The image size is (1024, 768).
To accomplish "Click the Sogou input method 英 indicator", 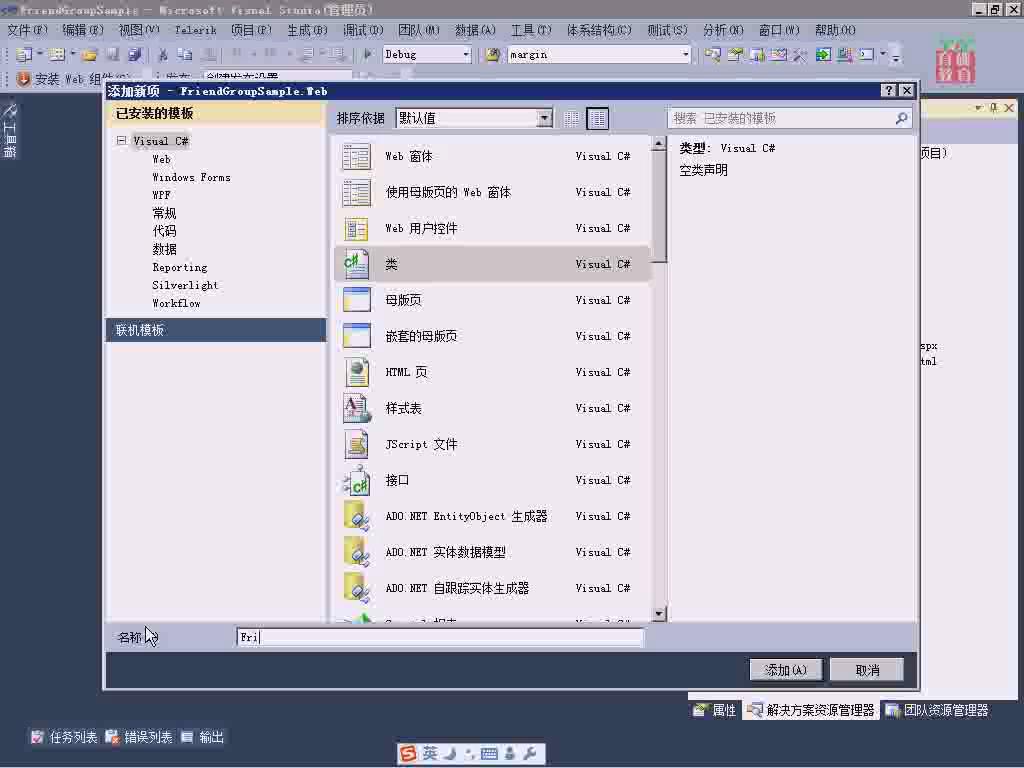I will [430, 753].
